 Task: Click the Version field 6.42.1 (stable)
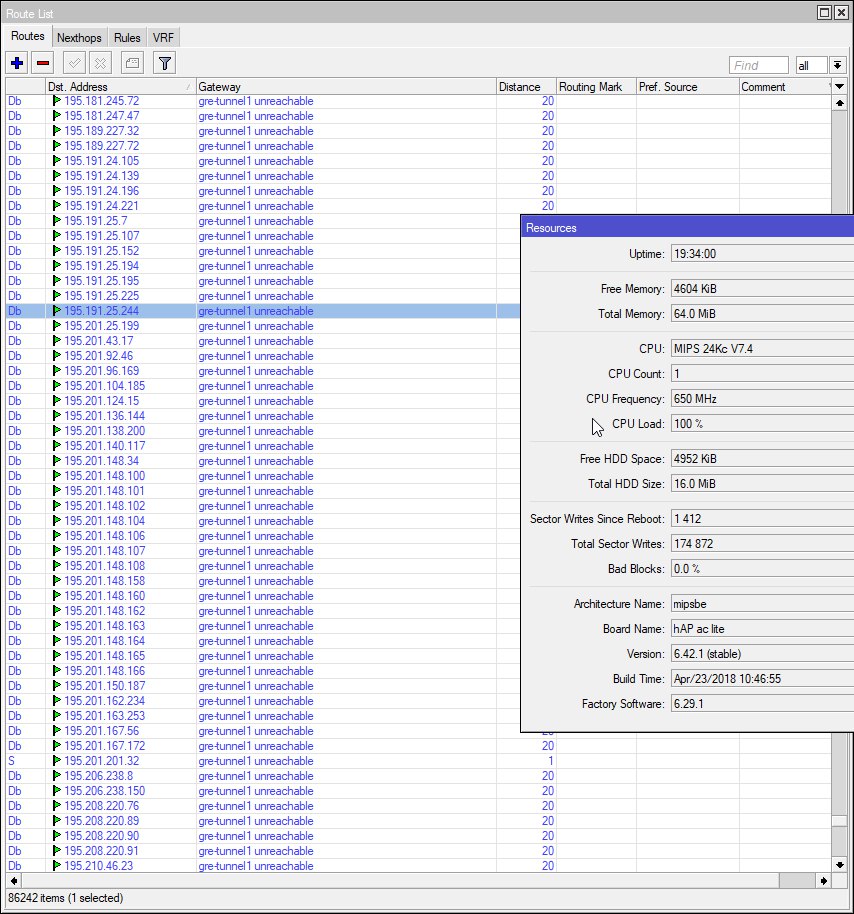(762, 654)
